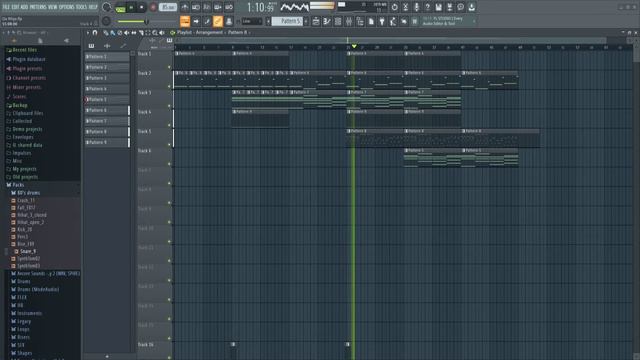Toggle loop recording button
This screenshot has height=360, width=640.
pyautogui.click(x=229, y=7)
